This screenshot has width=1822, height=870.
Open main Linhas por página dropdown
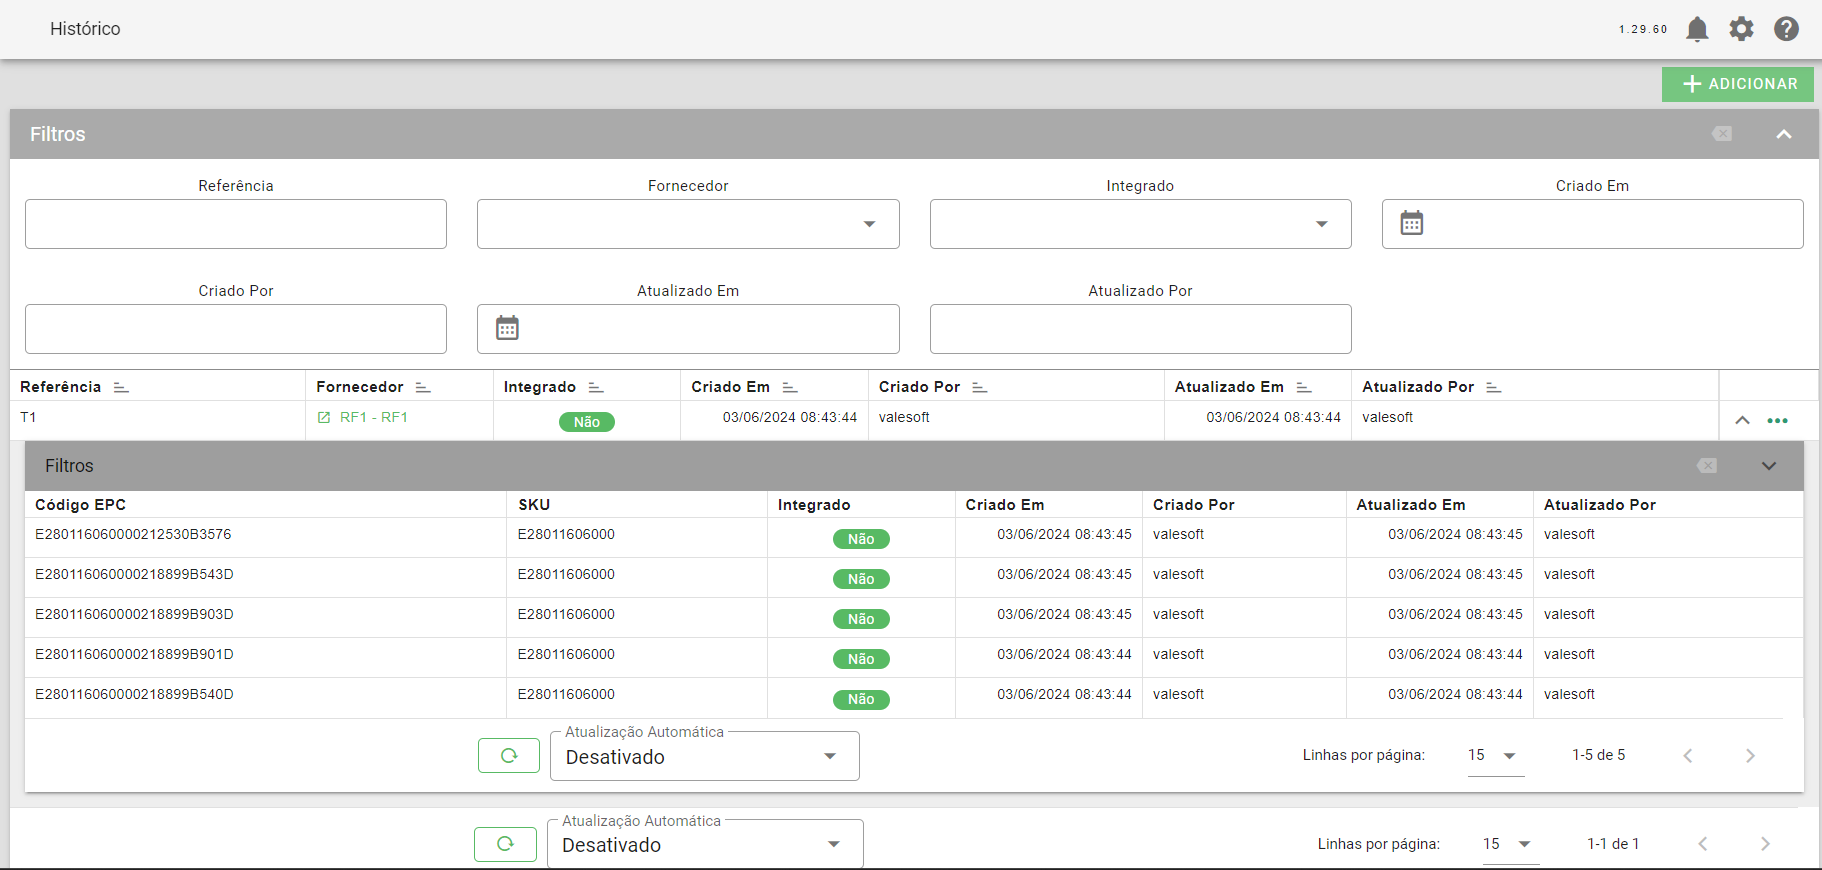pos(1510,844)
